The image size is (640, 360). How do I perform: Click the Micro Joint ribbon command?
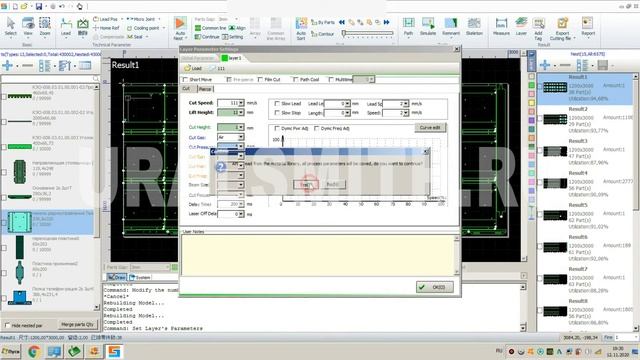click(x=141, y=19)
